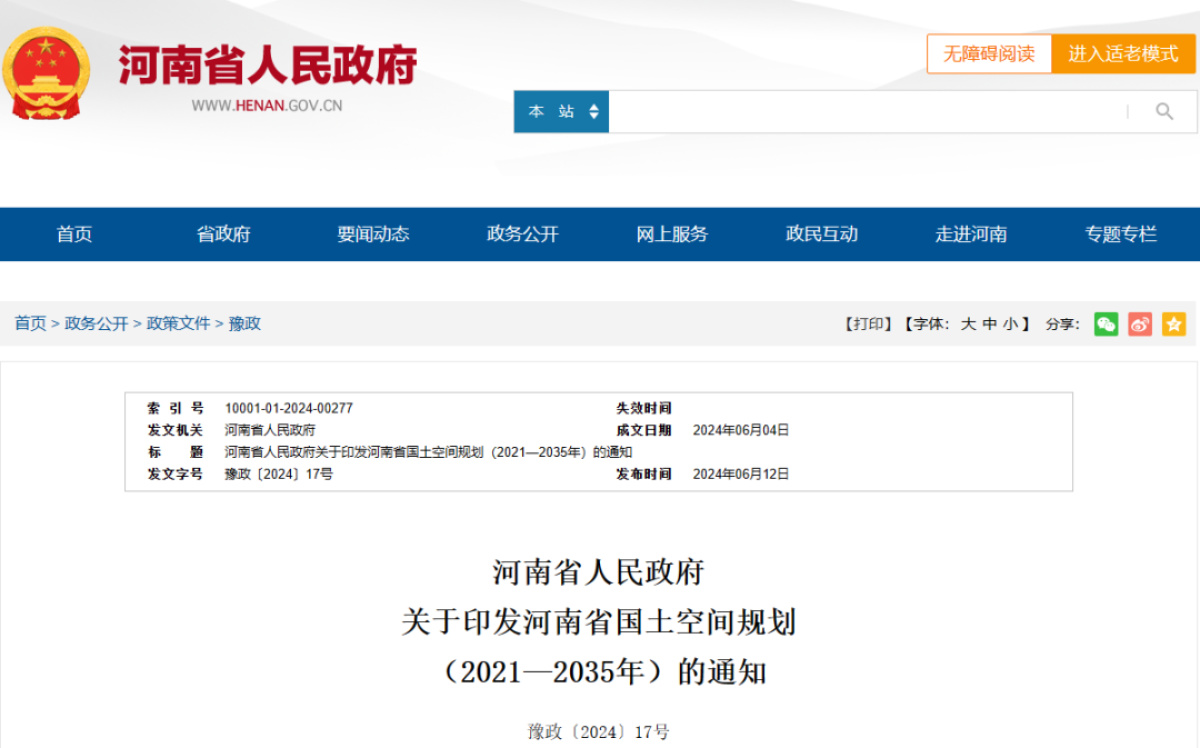The image size is (1200, 748).
Task: Open the 首页 navigation menu item
Action: coord(74,234)
